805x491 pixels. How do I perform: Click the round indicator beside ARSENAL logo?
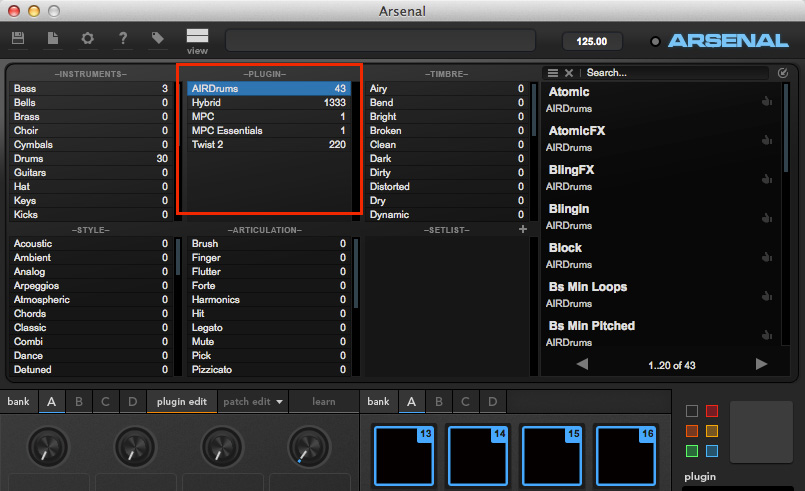(x=655, y=42)
